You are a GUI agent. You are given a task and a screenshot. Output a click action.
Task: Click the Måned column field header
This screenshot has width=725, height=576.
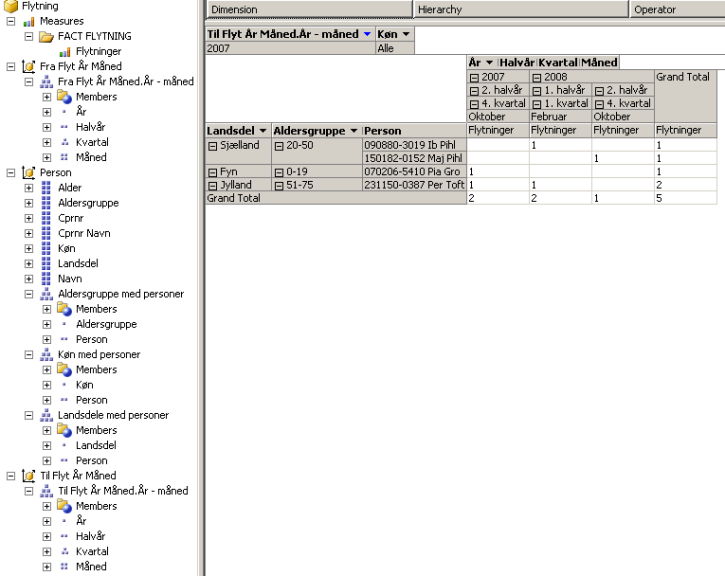point(599,62)
